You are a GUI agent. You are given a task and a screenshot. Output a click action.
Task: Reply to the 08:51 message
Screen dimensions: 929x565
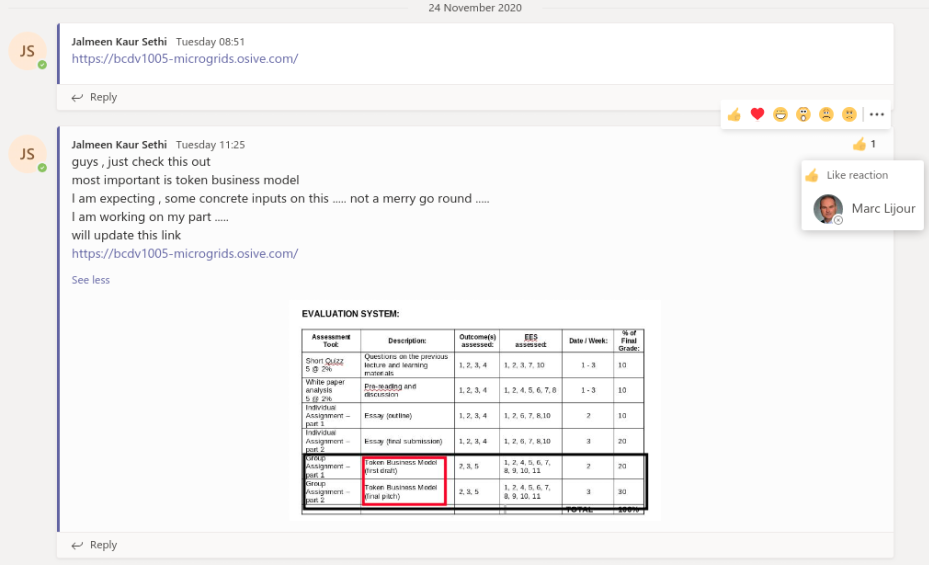(95, 97)
